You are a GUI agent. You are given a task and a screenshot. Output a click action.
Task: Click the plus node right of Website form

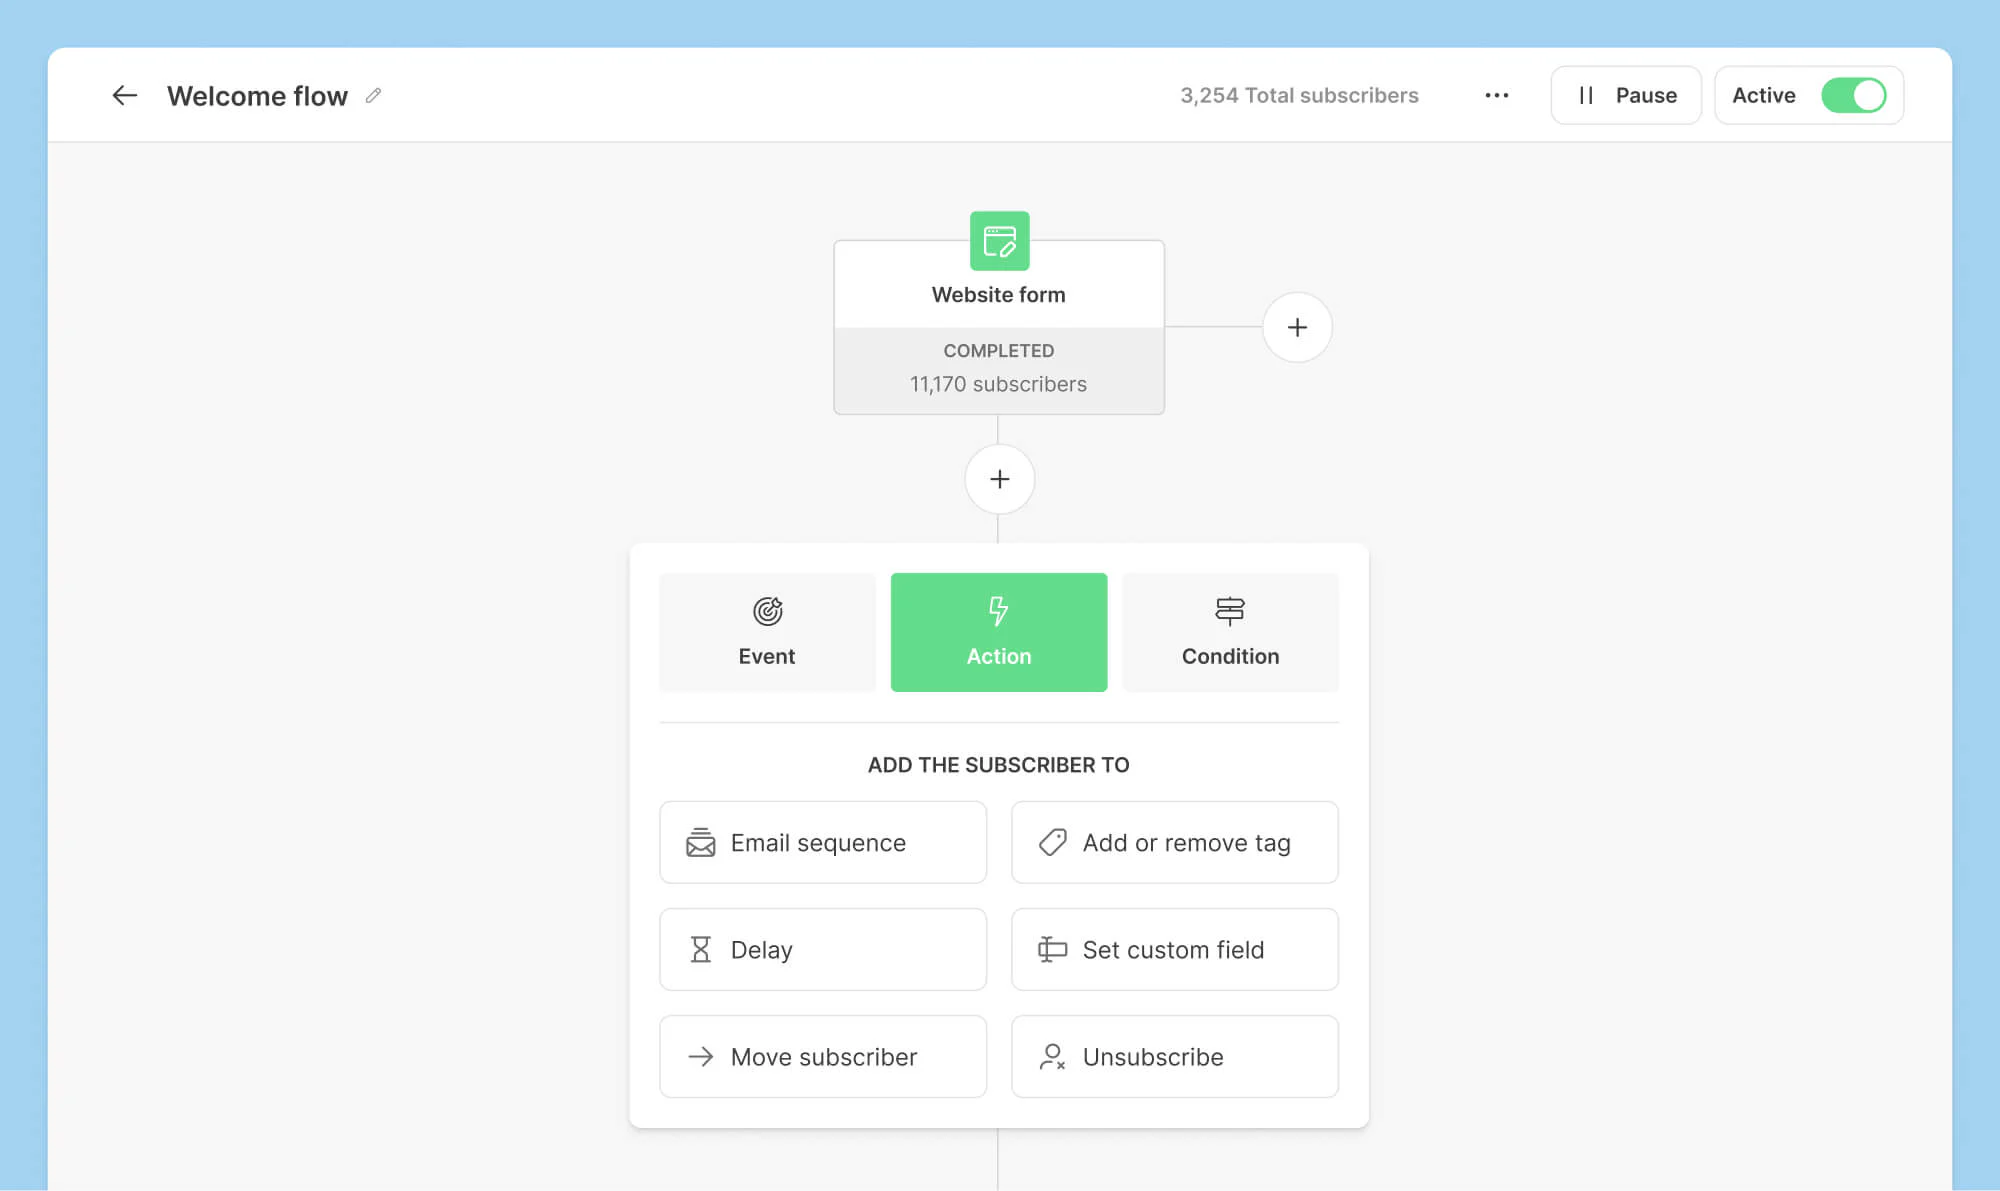(1297, 327)
